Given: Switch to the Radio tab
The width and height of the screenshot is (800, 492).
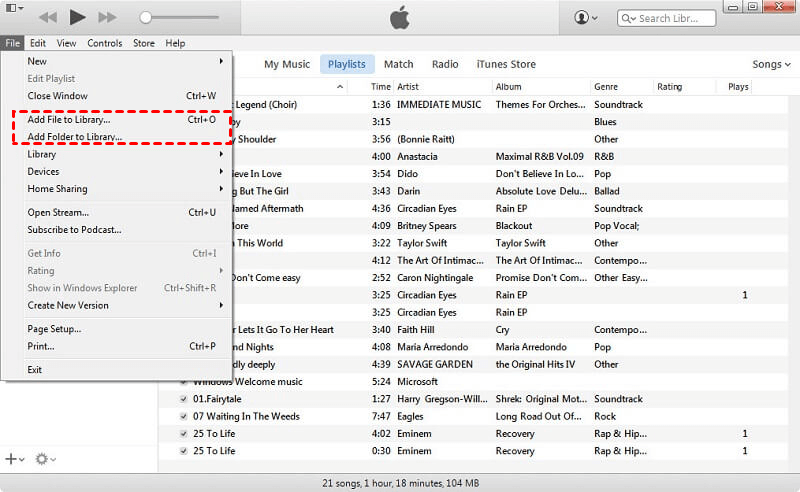Looking at the screenshot, I should 445,64.
